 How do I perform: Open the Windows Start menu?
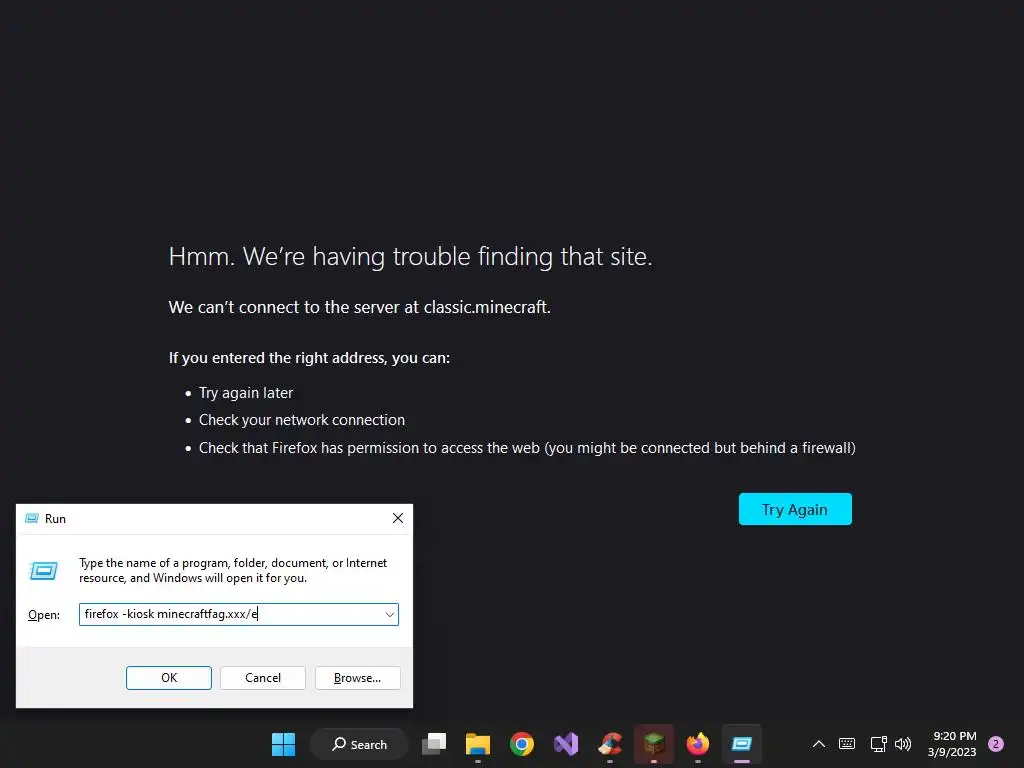click(x=283, y=744)
